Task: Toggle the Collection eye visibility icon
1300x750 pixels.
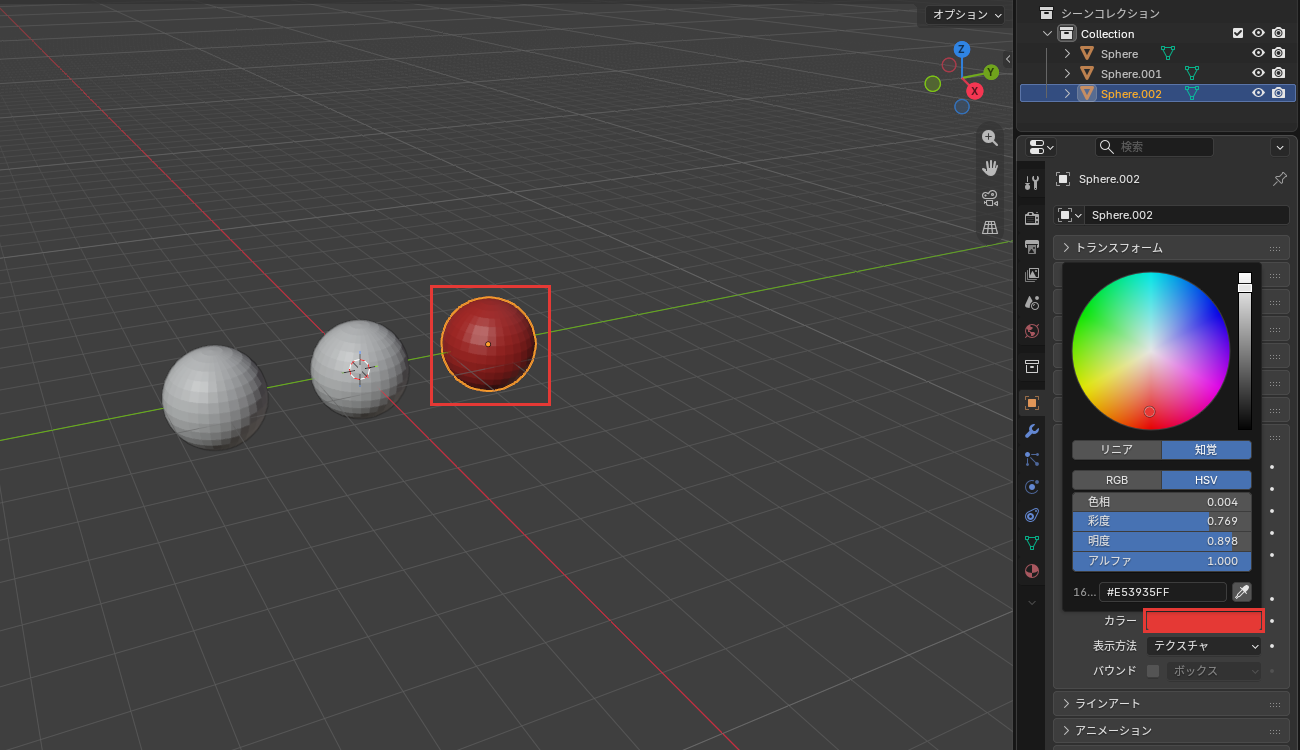Action: 1259,33
